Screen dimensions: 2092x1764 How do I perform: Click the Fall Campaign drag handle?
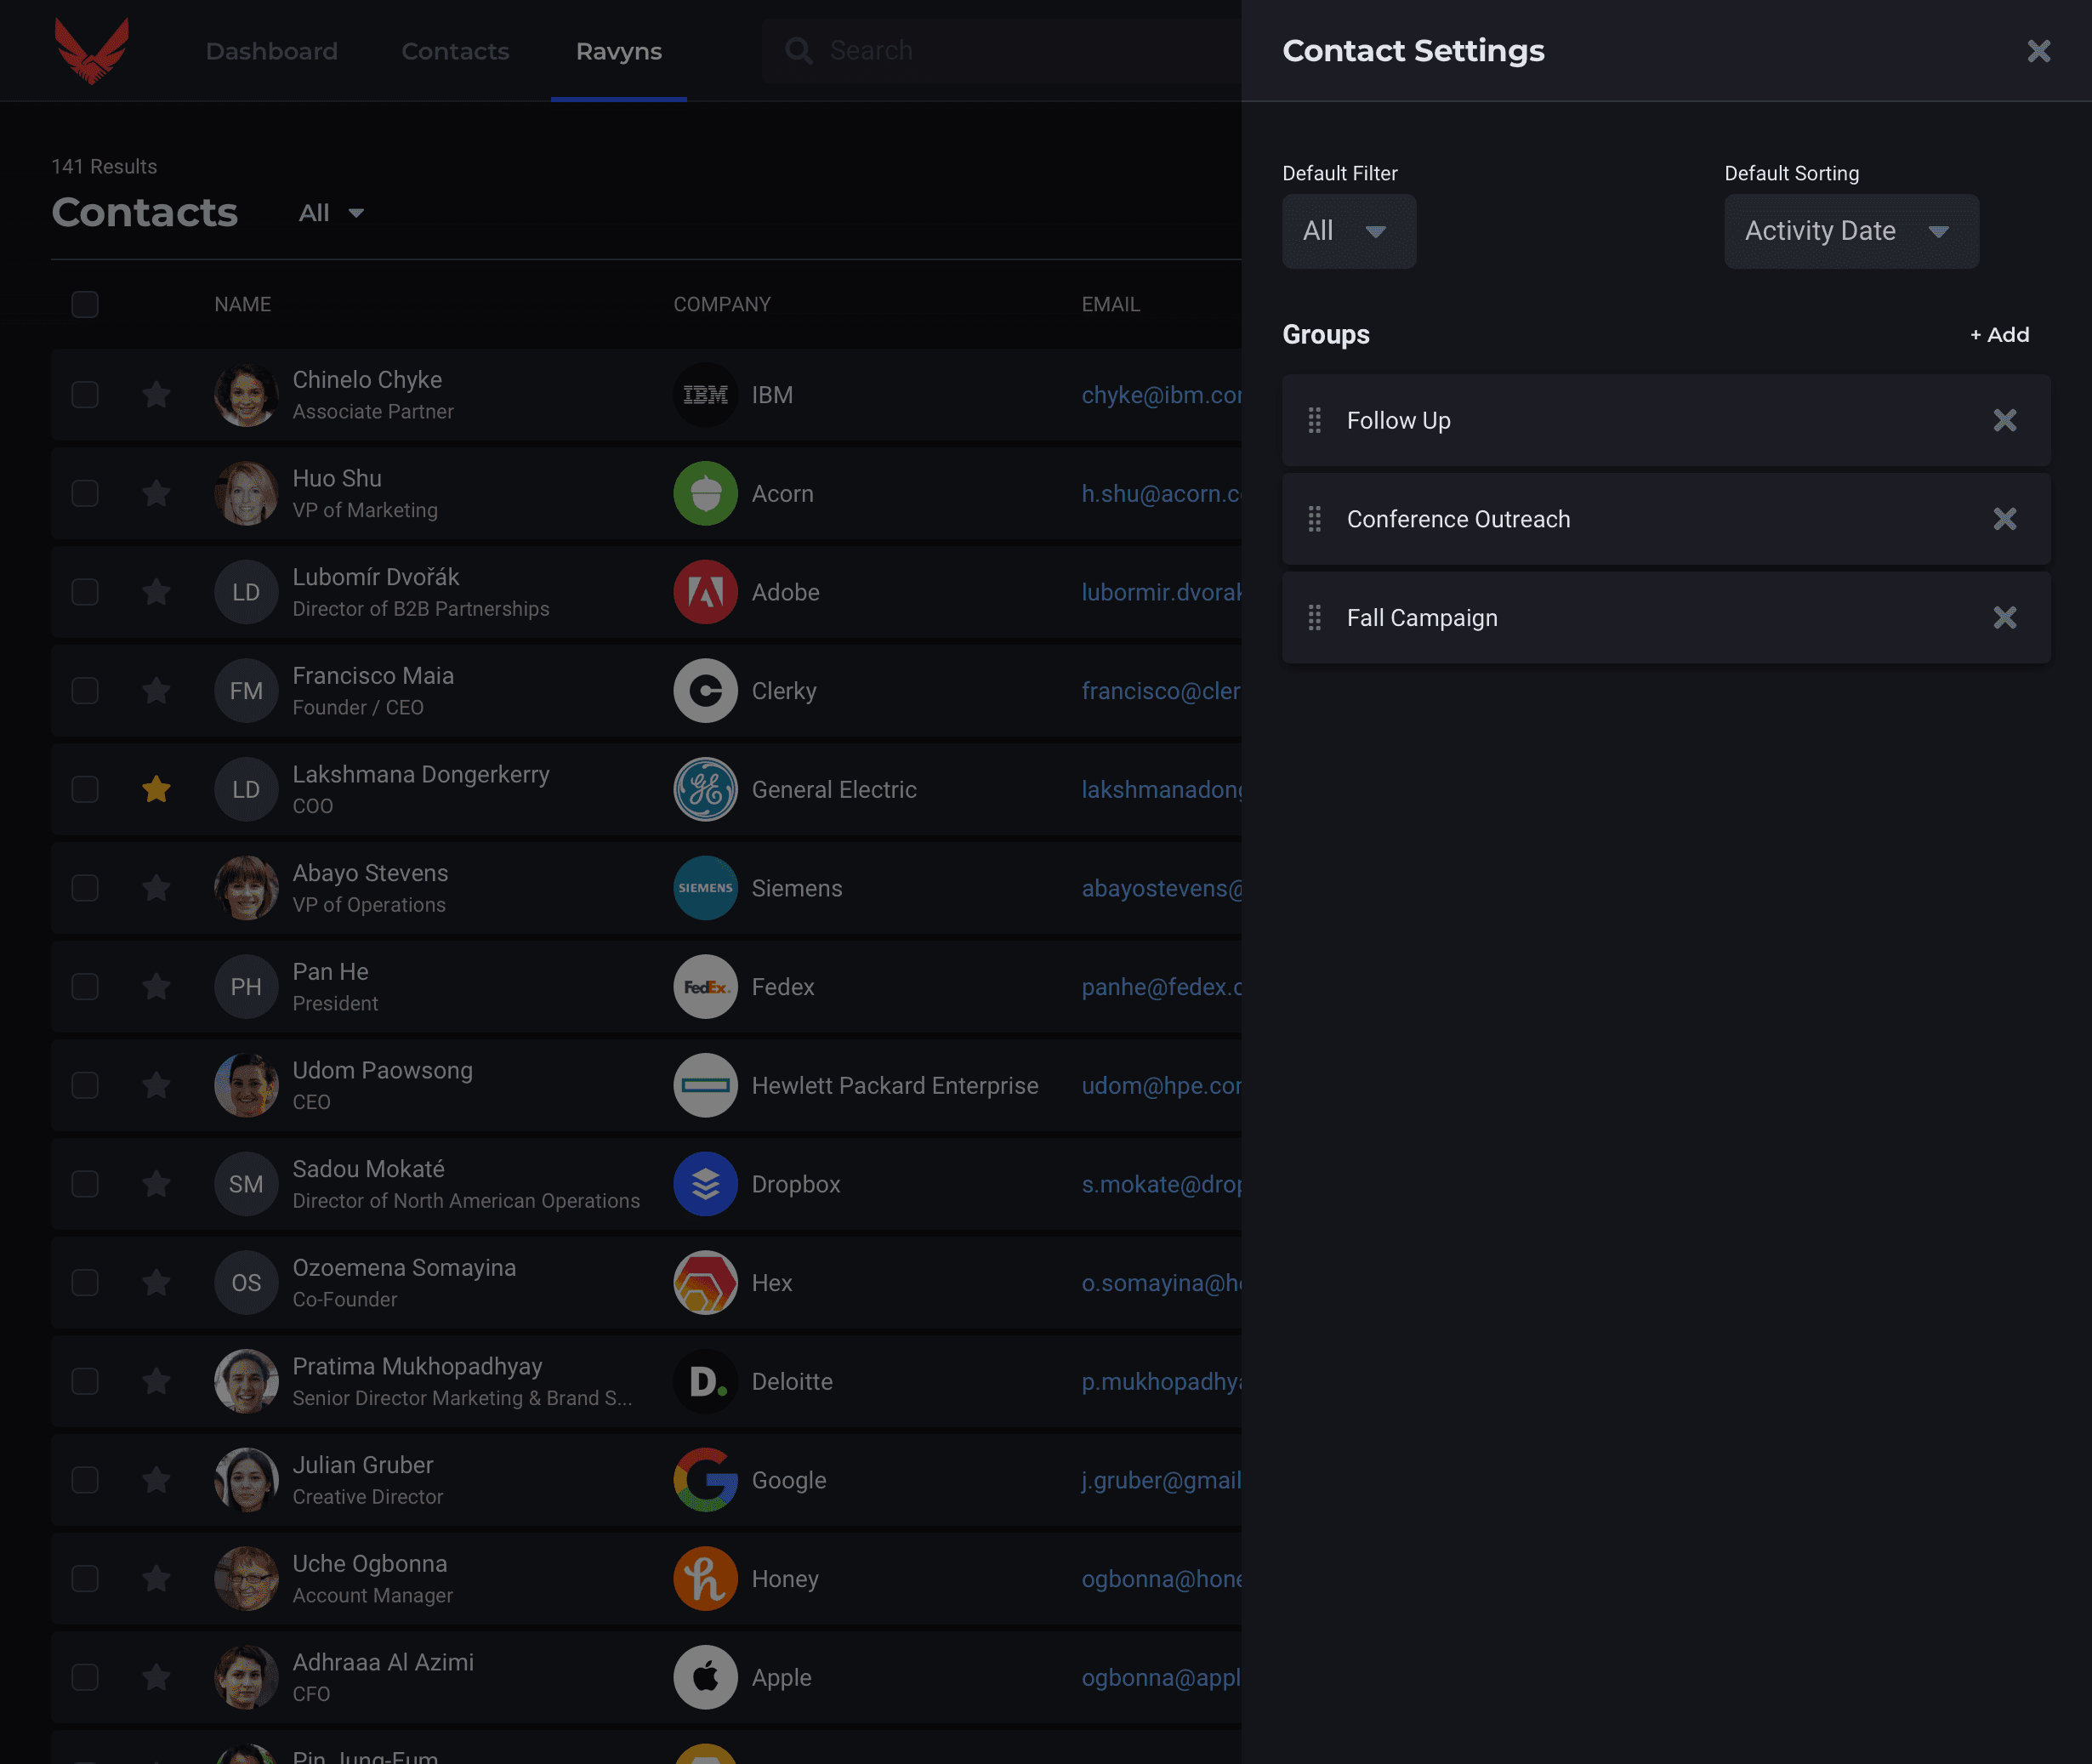(1314, 618)
